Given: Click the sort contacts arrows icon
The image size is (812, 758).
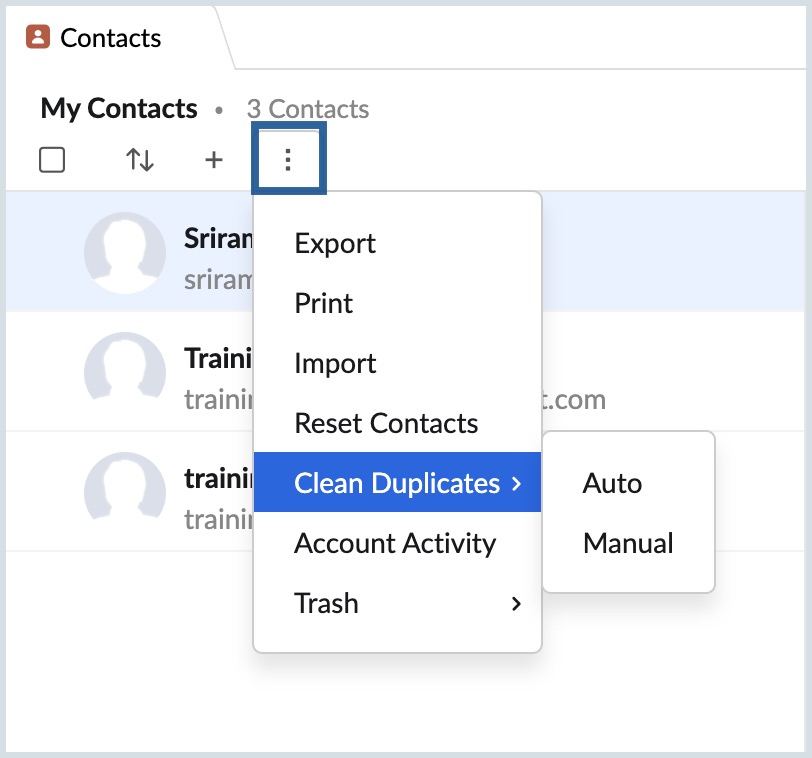Looking at the screenshot, I should [x=140, y=160].
